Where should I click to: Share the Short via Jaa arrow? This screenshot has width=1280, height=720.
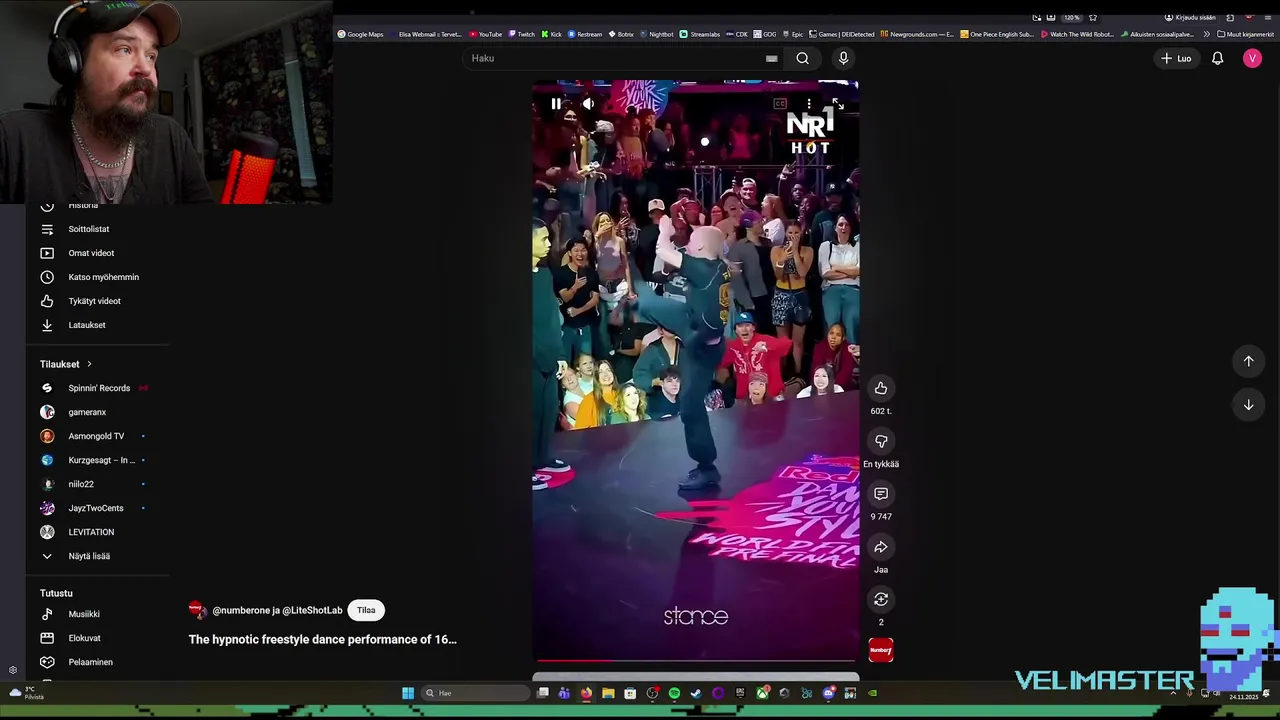click(881, 547)
